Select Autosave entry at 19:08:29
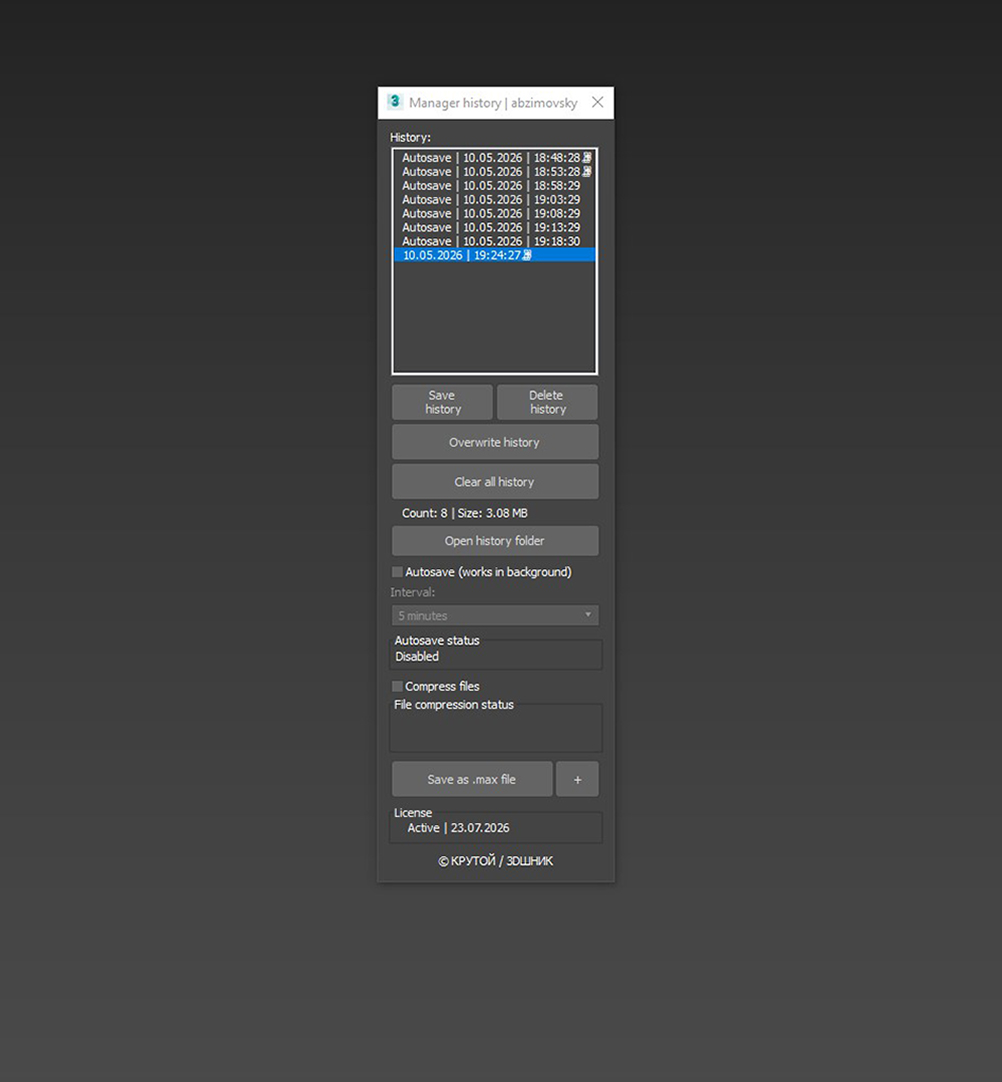The image size is (1002, 1082). 494,213
